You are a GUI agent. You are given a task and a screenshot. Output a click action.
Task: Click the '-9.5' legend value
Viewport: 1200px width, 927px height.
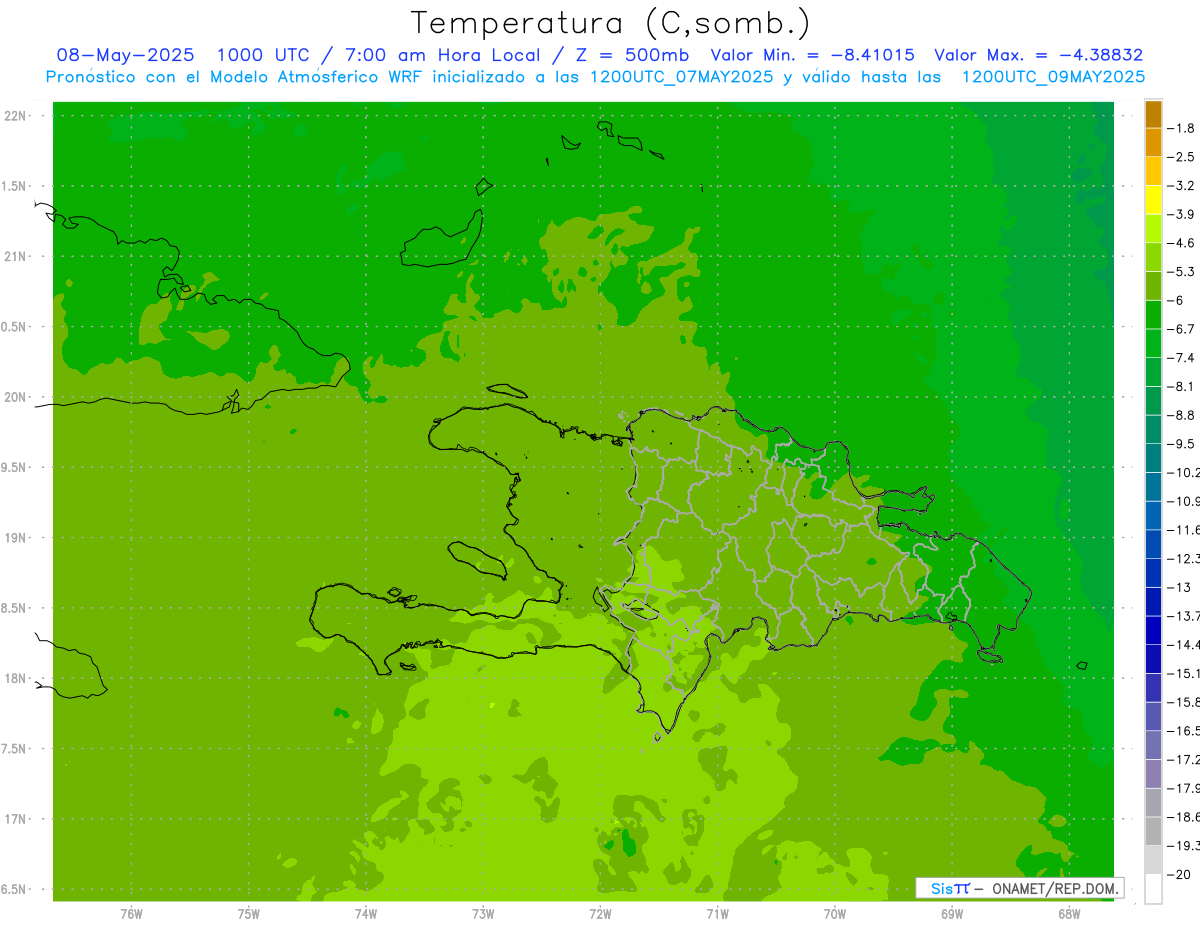click(1183, 444)
